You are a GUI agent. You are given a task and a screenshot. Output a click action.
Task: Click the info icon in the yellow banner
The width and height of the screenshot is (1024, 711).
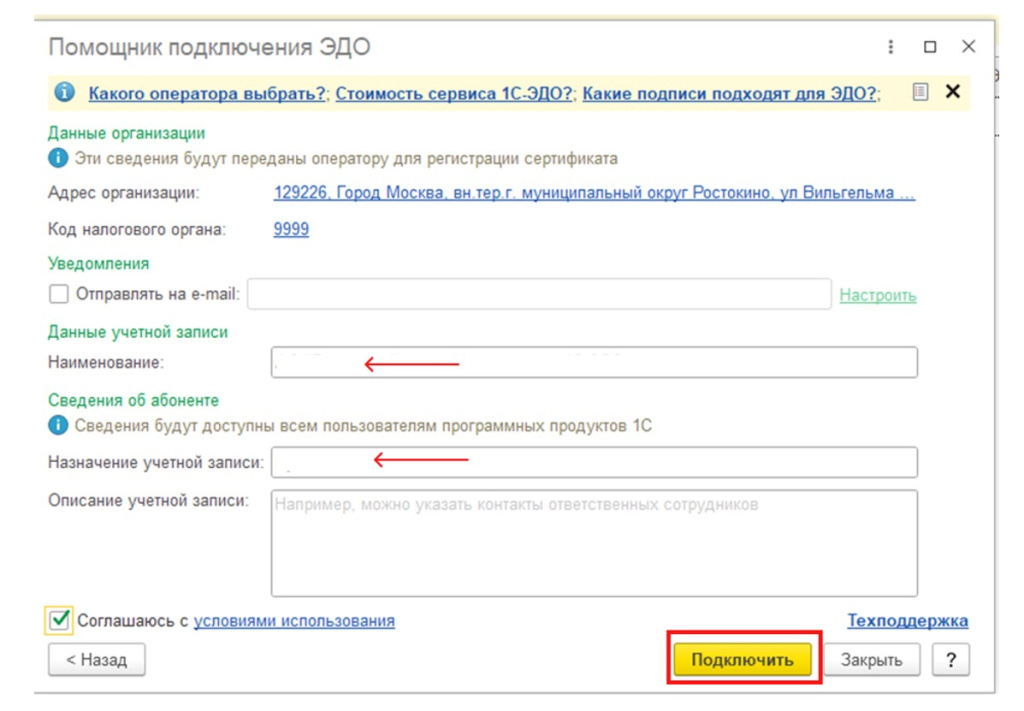point(64,92)
